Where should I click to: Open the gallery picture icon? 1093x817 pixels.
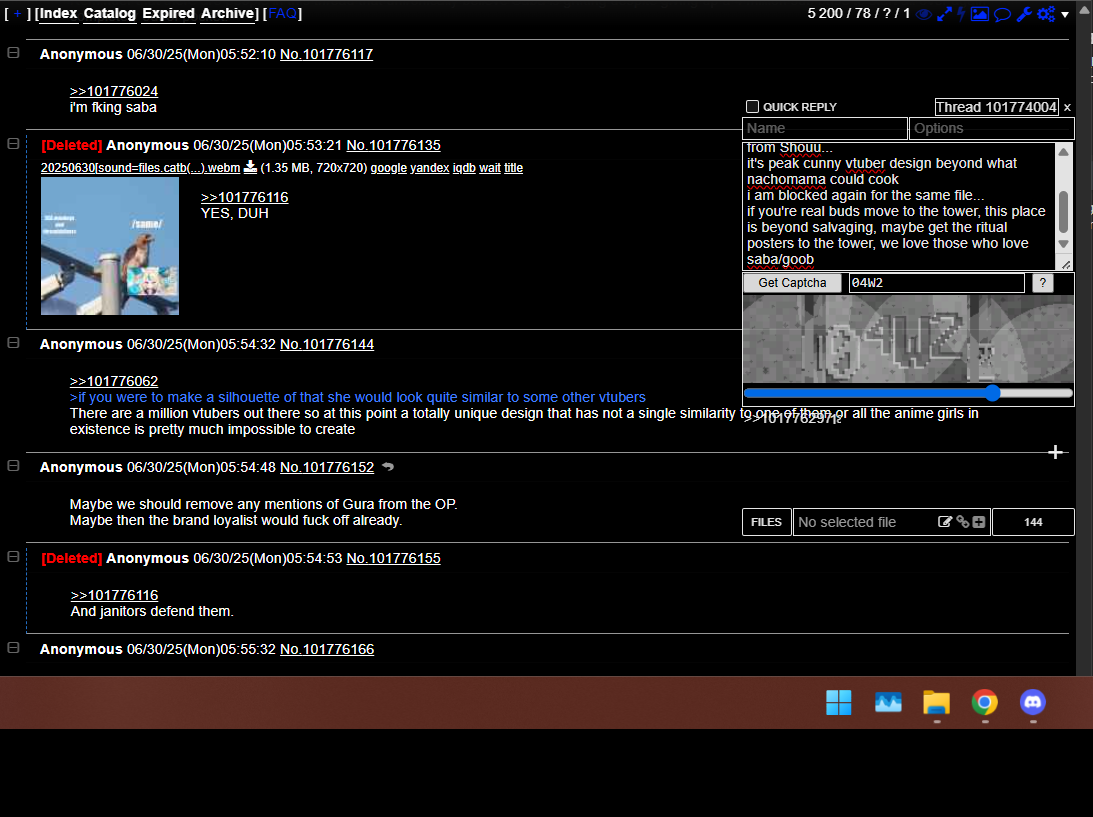[979, 14]
